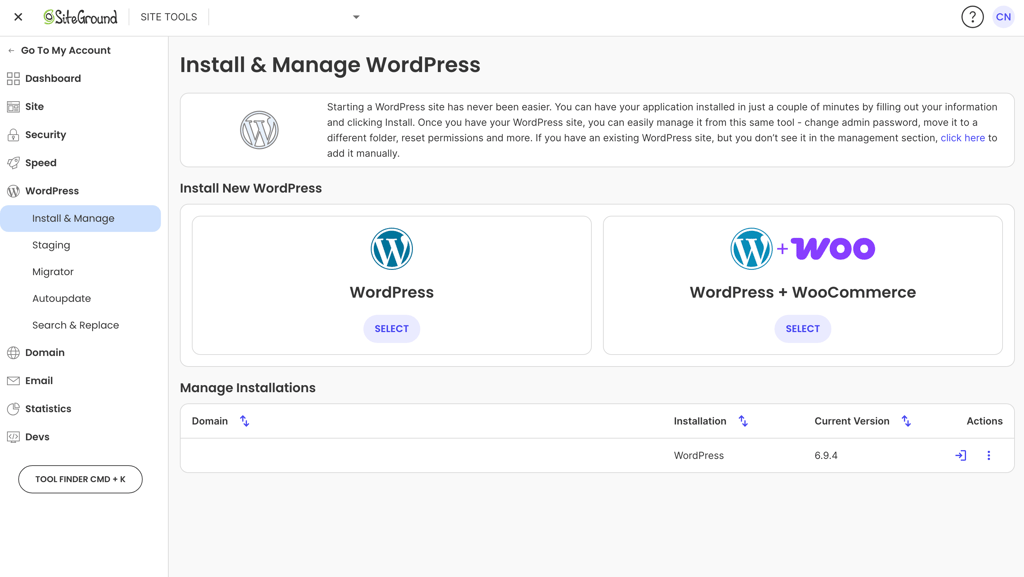Select the WordPress + WooCommerce option
The width and height of the screenshot is (1024, 577).
[x=803, y=328]
